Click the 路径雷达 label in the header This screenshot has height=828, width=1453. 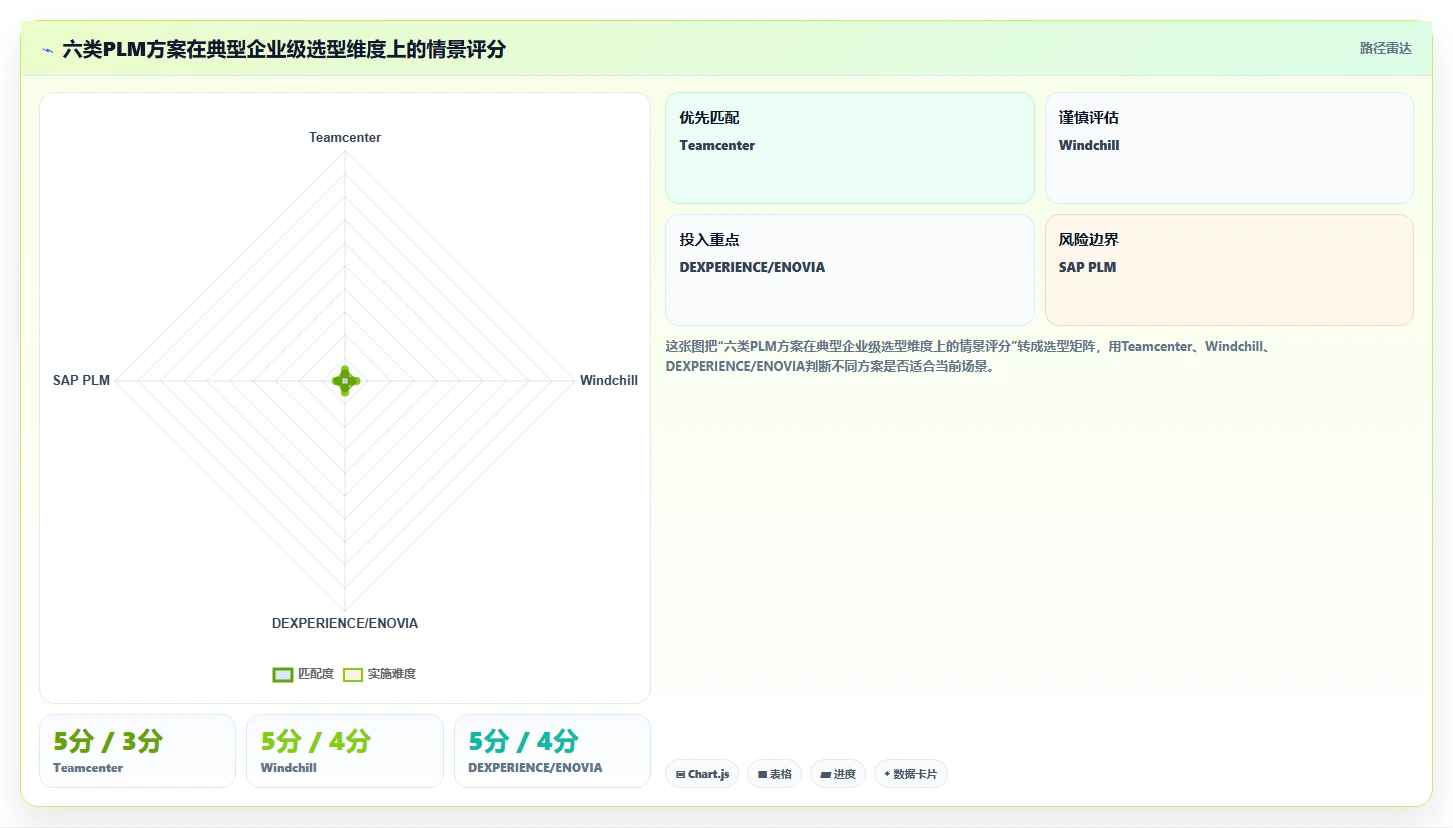[1385, 48]
